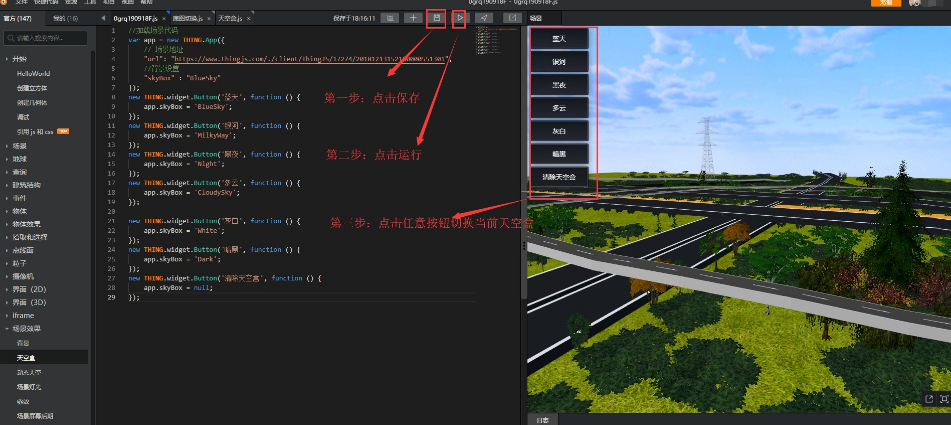
Task: Click the search magnifier icon in sidebar
Action: [11, 38]
